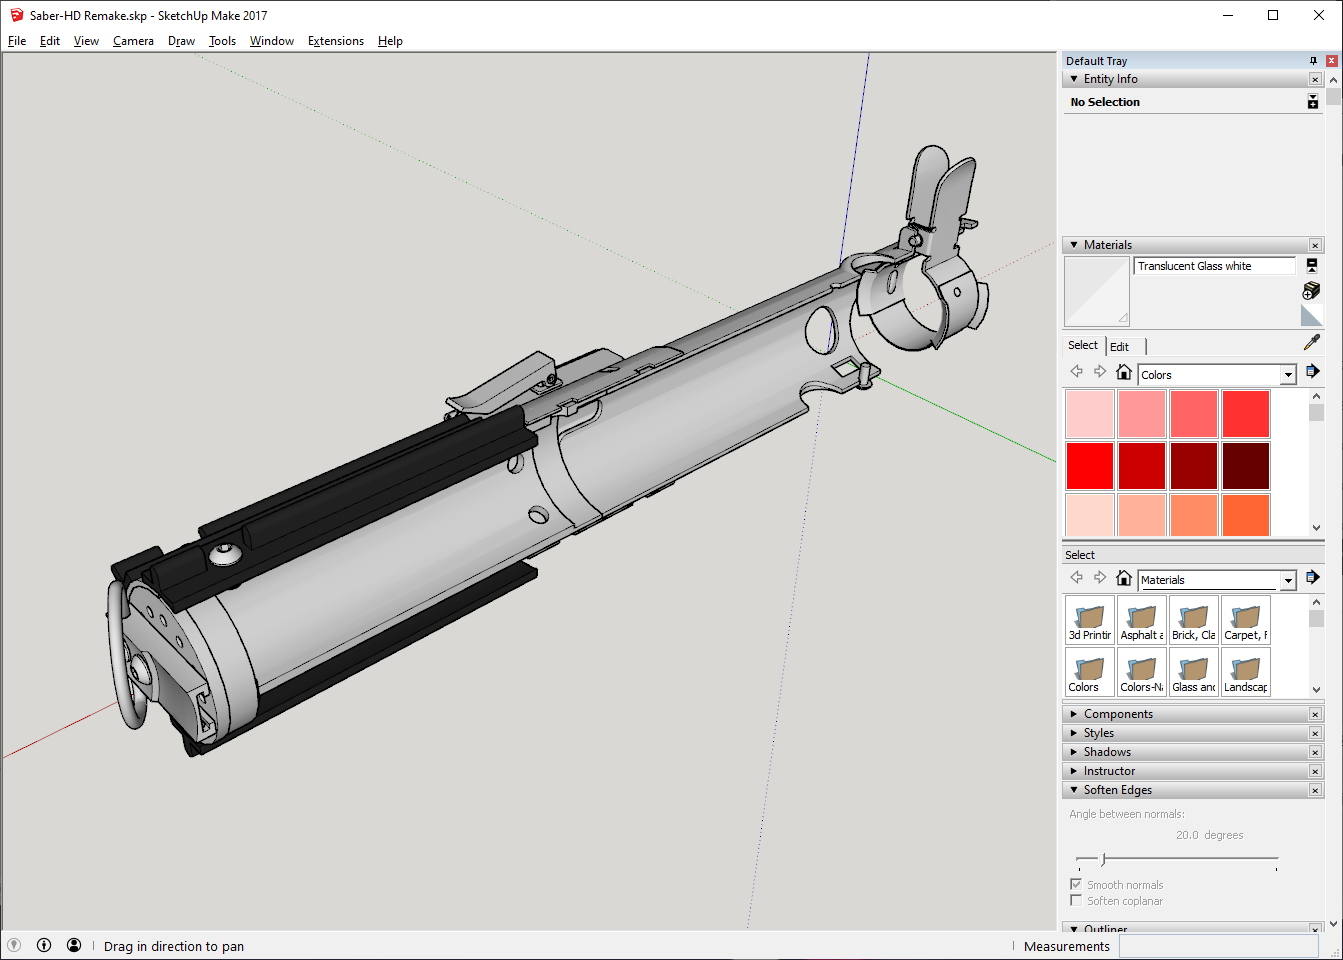Switch to the Materials Select tab
1343x960 pixels.
(1083, 345)
